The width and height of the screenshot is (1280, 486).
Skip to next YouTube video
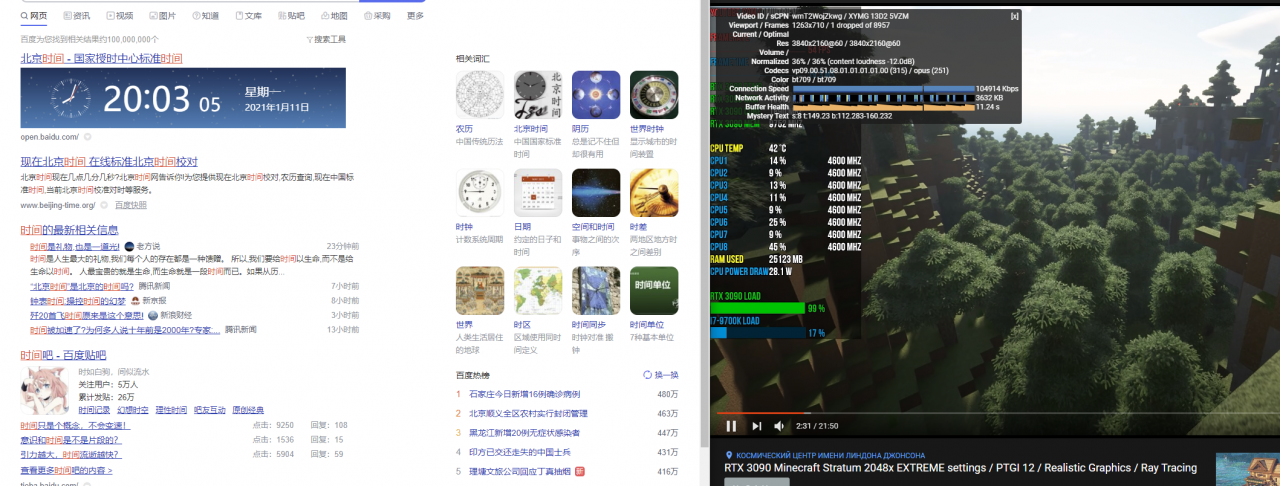click(757, 426)
